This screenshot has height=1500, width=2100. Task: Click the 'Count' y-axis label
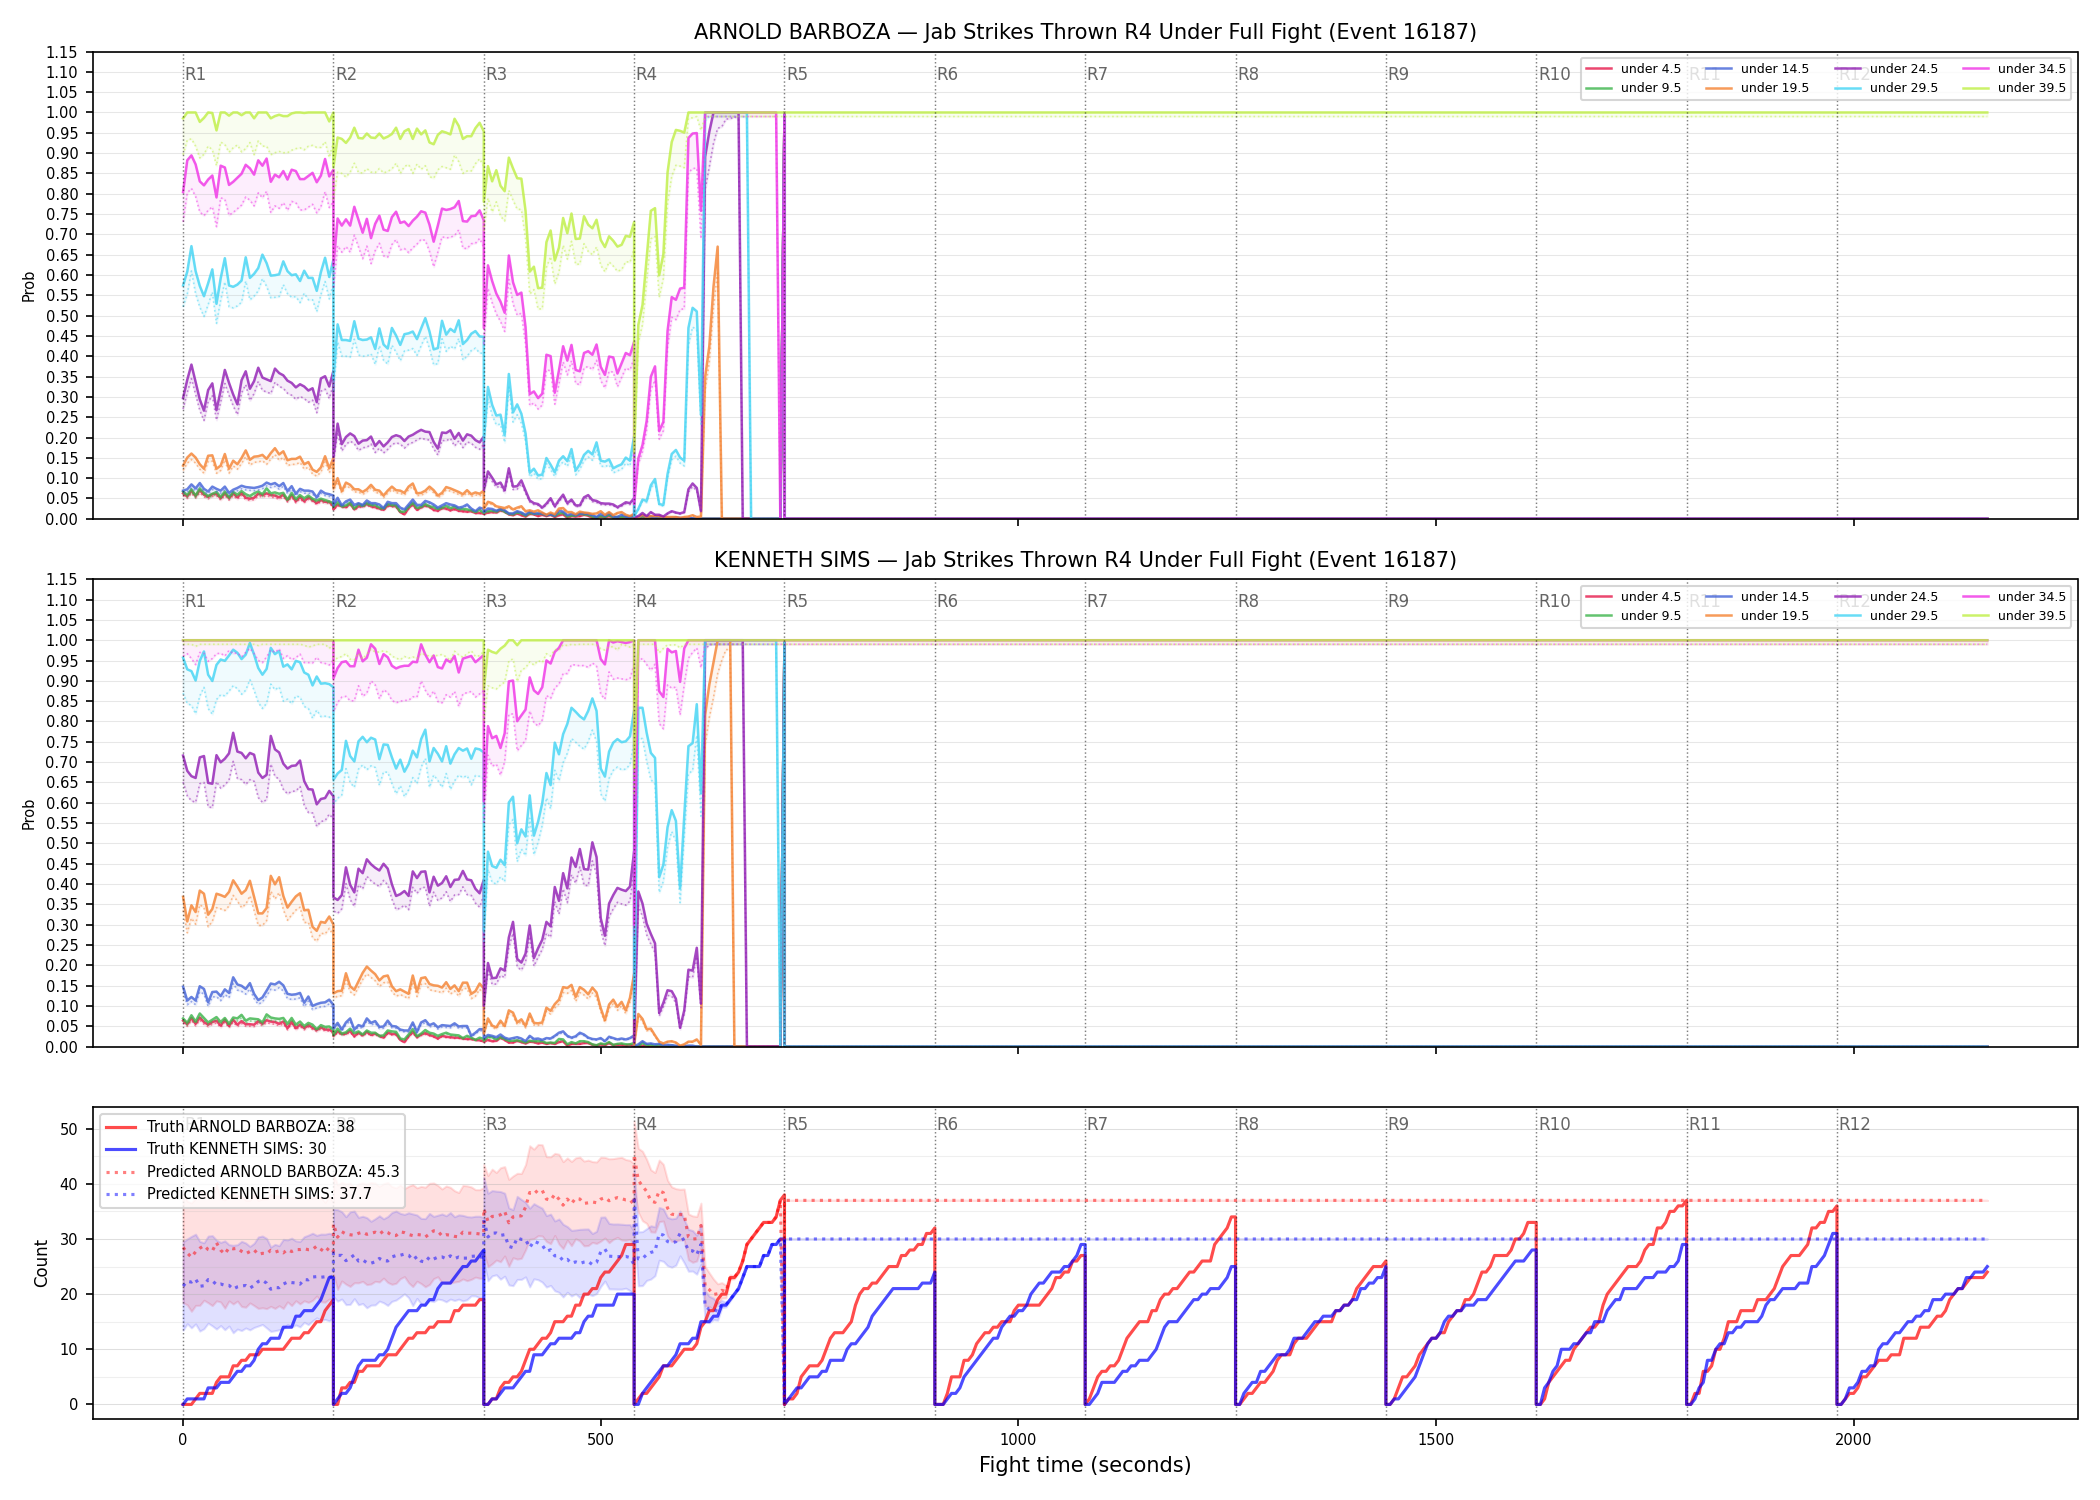coord(41,1263)
